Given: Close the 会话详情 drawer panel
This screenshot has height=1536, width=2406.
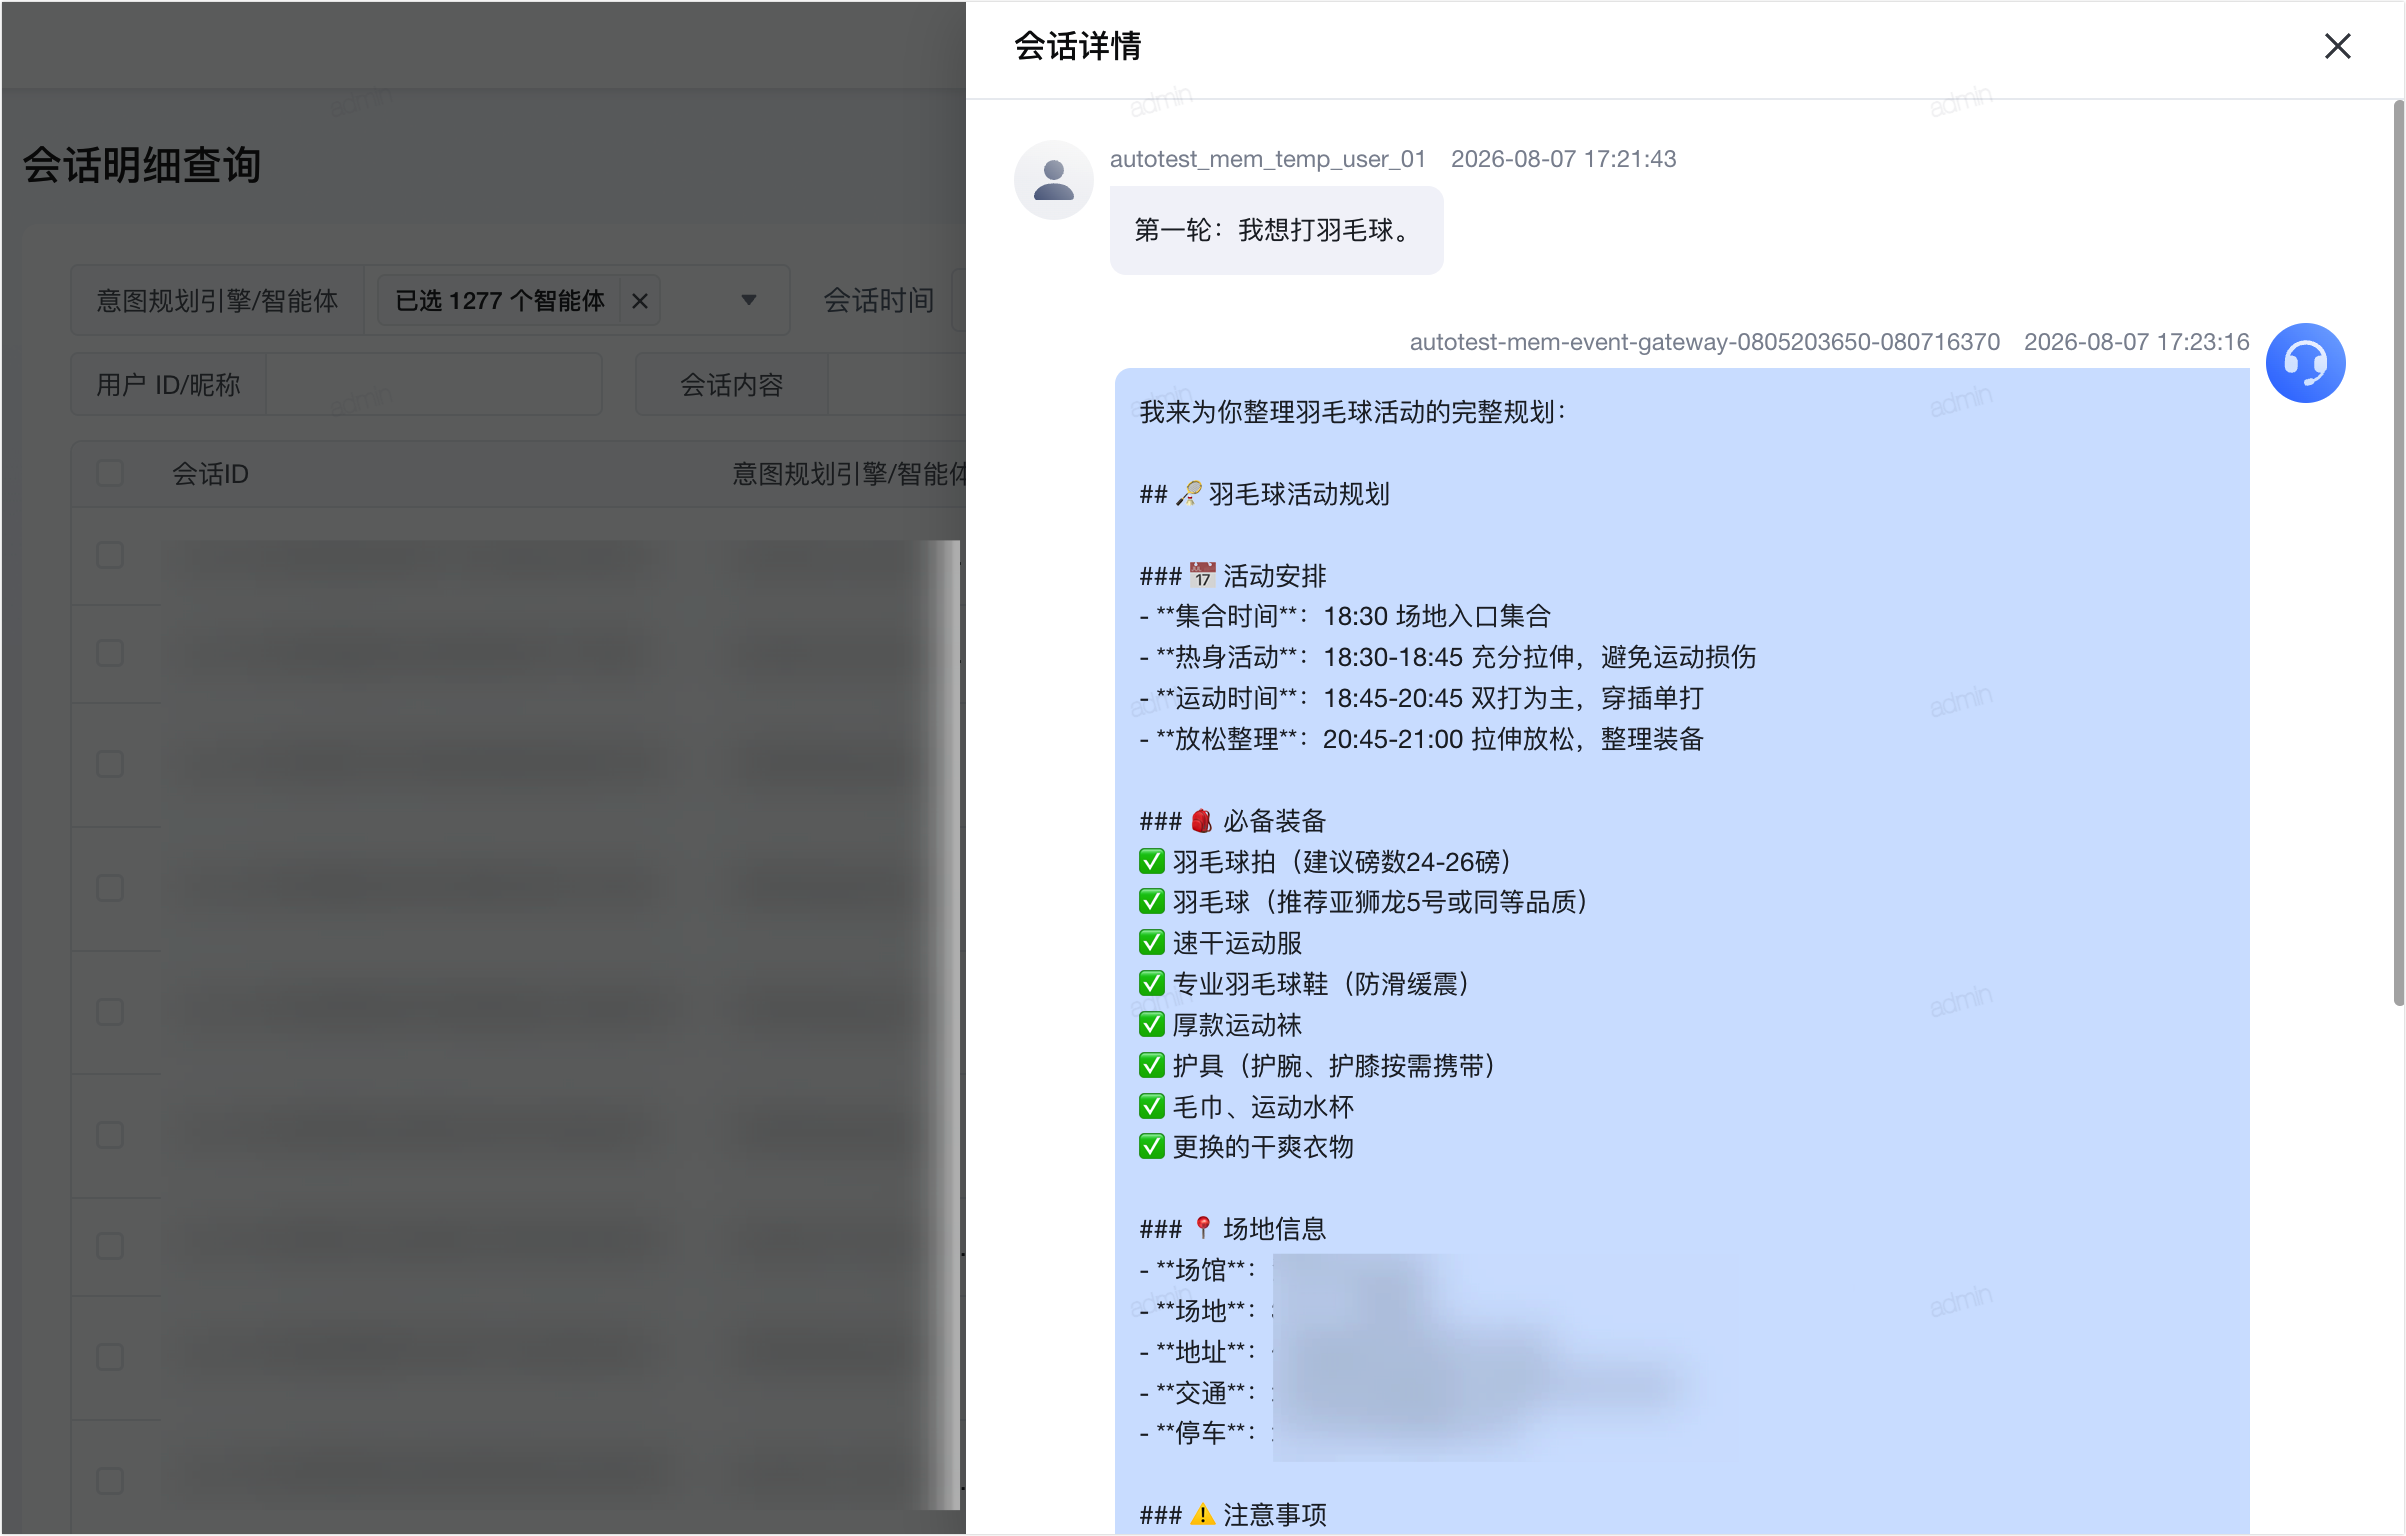Looking at the screenshot, I should click(2337, 46).
